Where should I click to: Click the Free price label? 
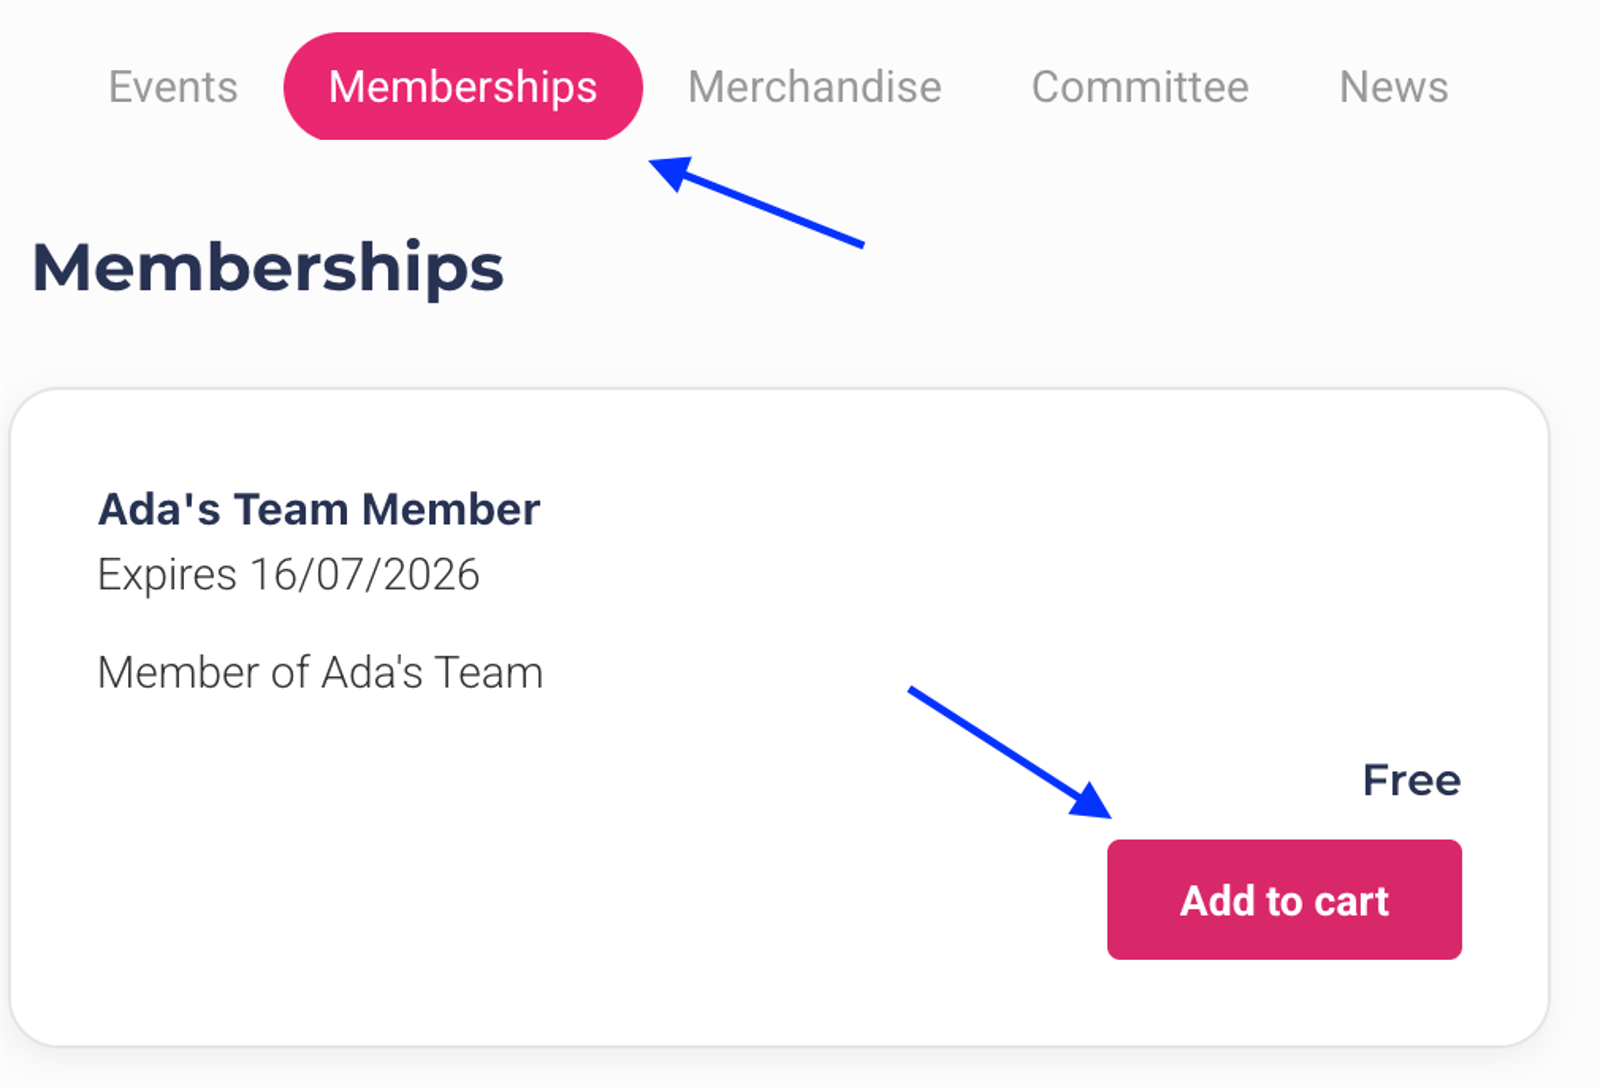[1411, 780]
